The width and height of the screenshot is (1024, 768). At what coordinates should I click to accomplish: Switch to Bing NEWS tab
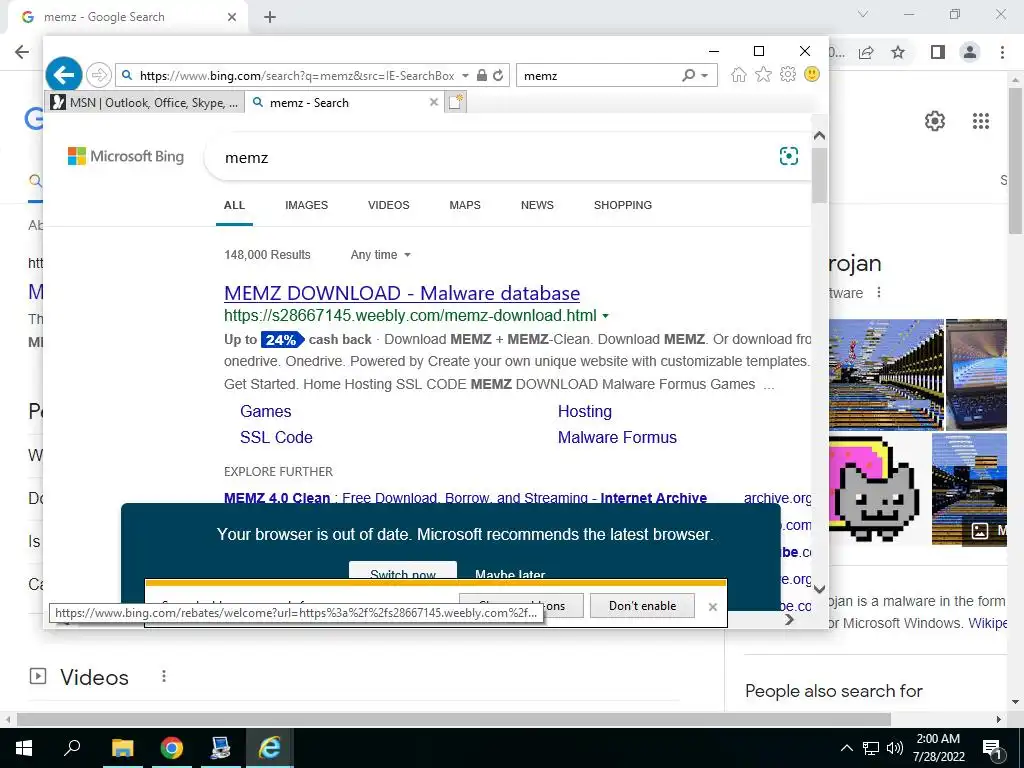(x=537, y=205)
